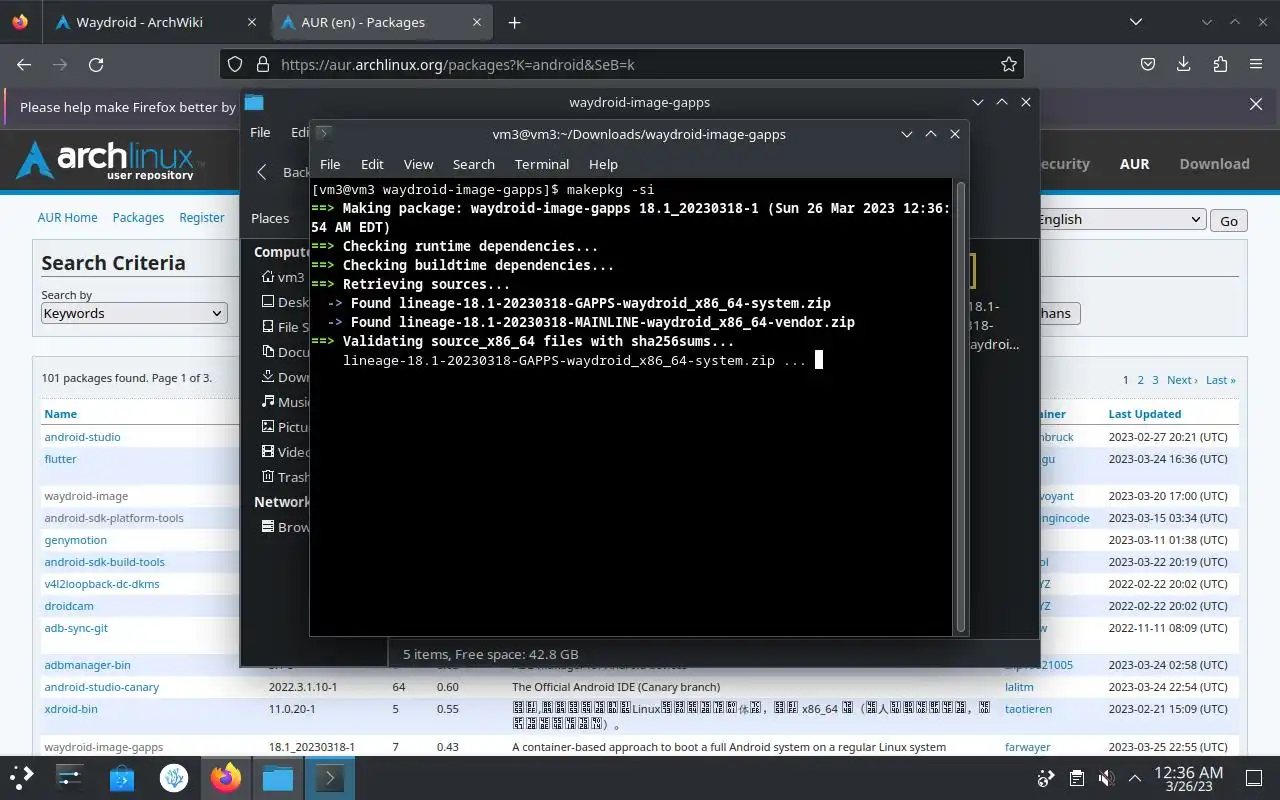Screen dimensions: 1280x800
Task: Open AUR Home link
Action: (x=68, y=217)
